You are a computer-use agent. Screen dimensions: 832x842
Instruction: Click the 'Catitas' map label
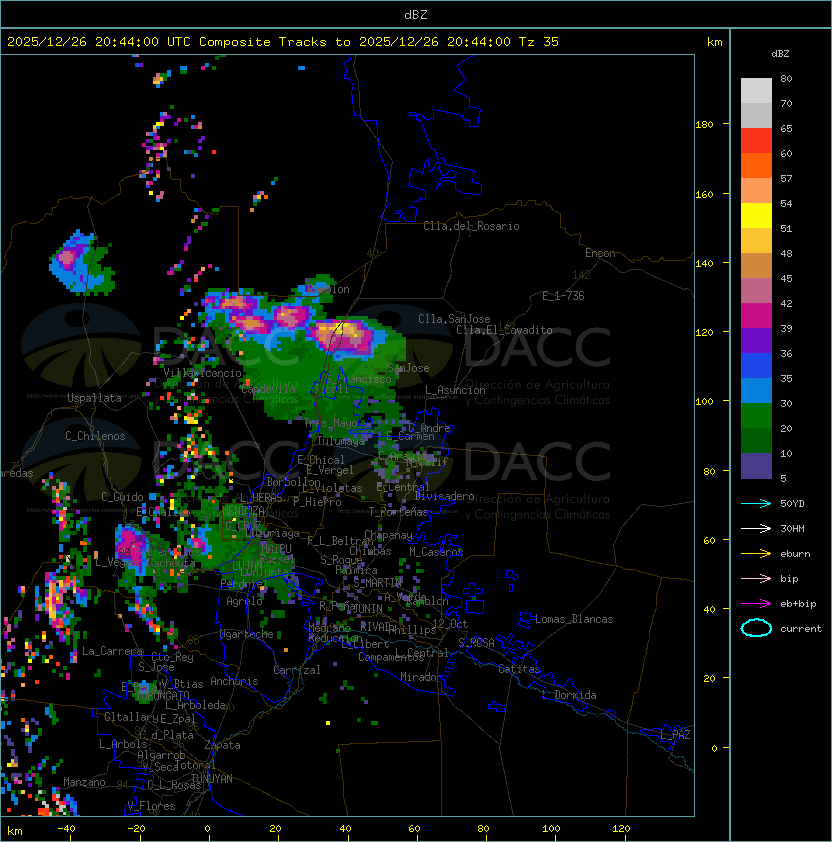pyautogui.click(x=519, y=669)
